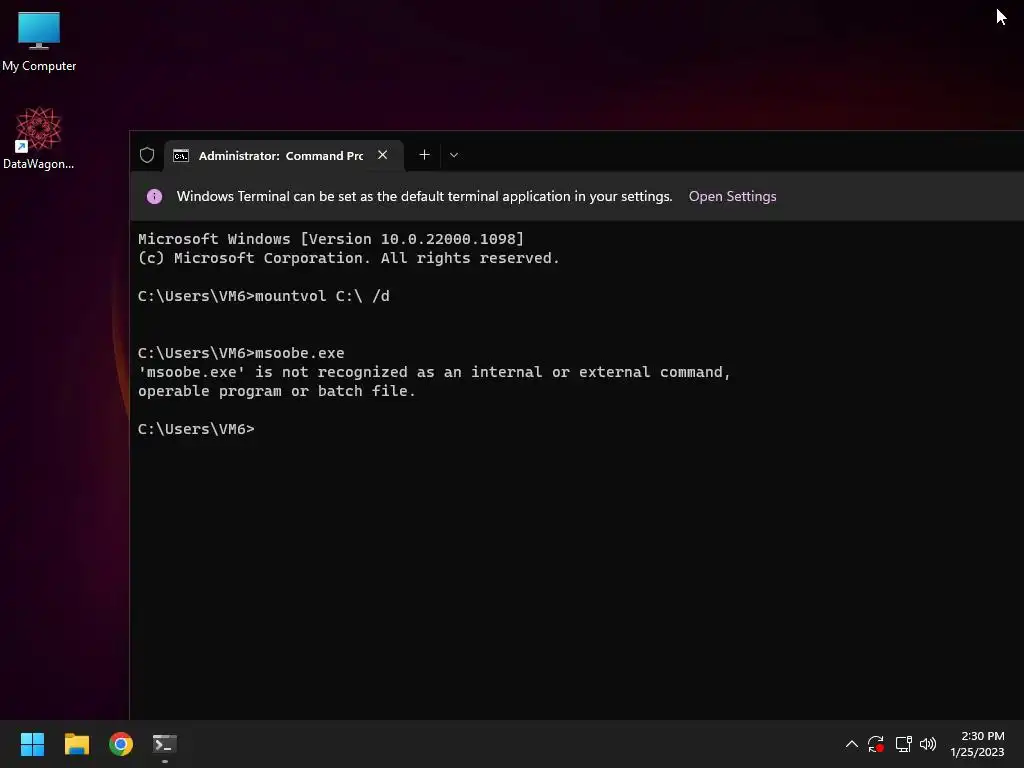Open My Computer desktop icon
This screenshot has width=1024, height=768.
(x=39, y=41)
